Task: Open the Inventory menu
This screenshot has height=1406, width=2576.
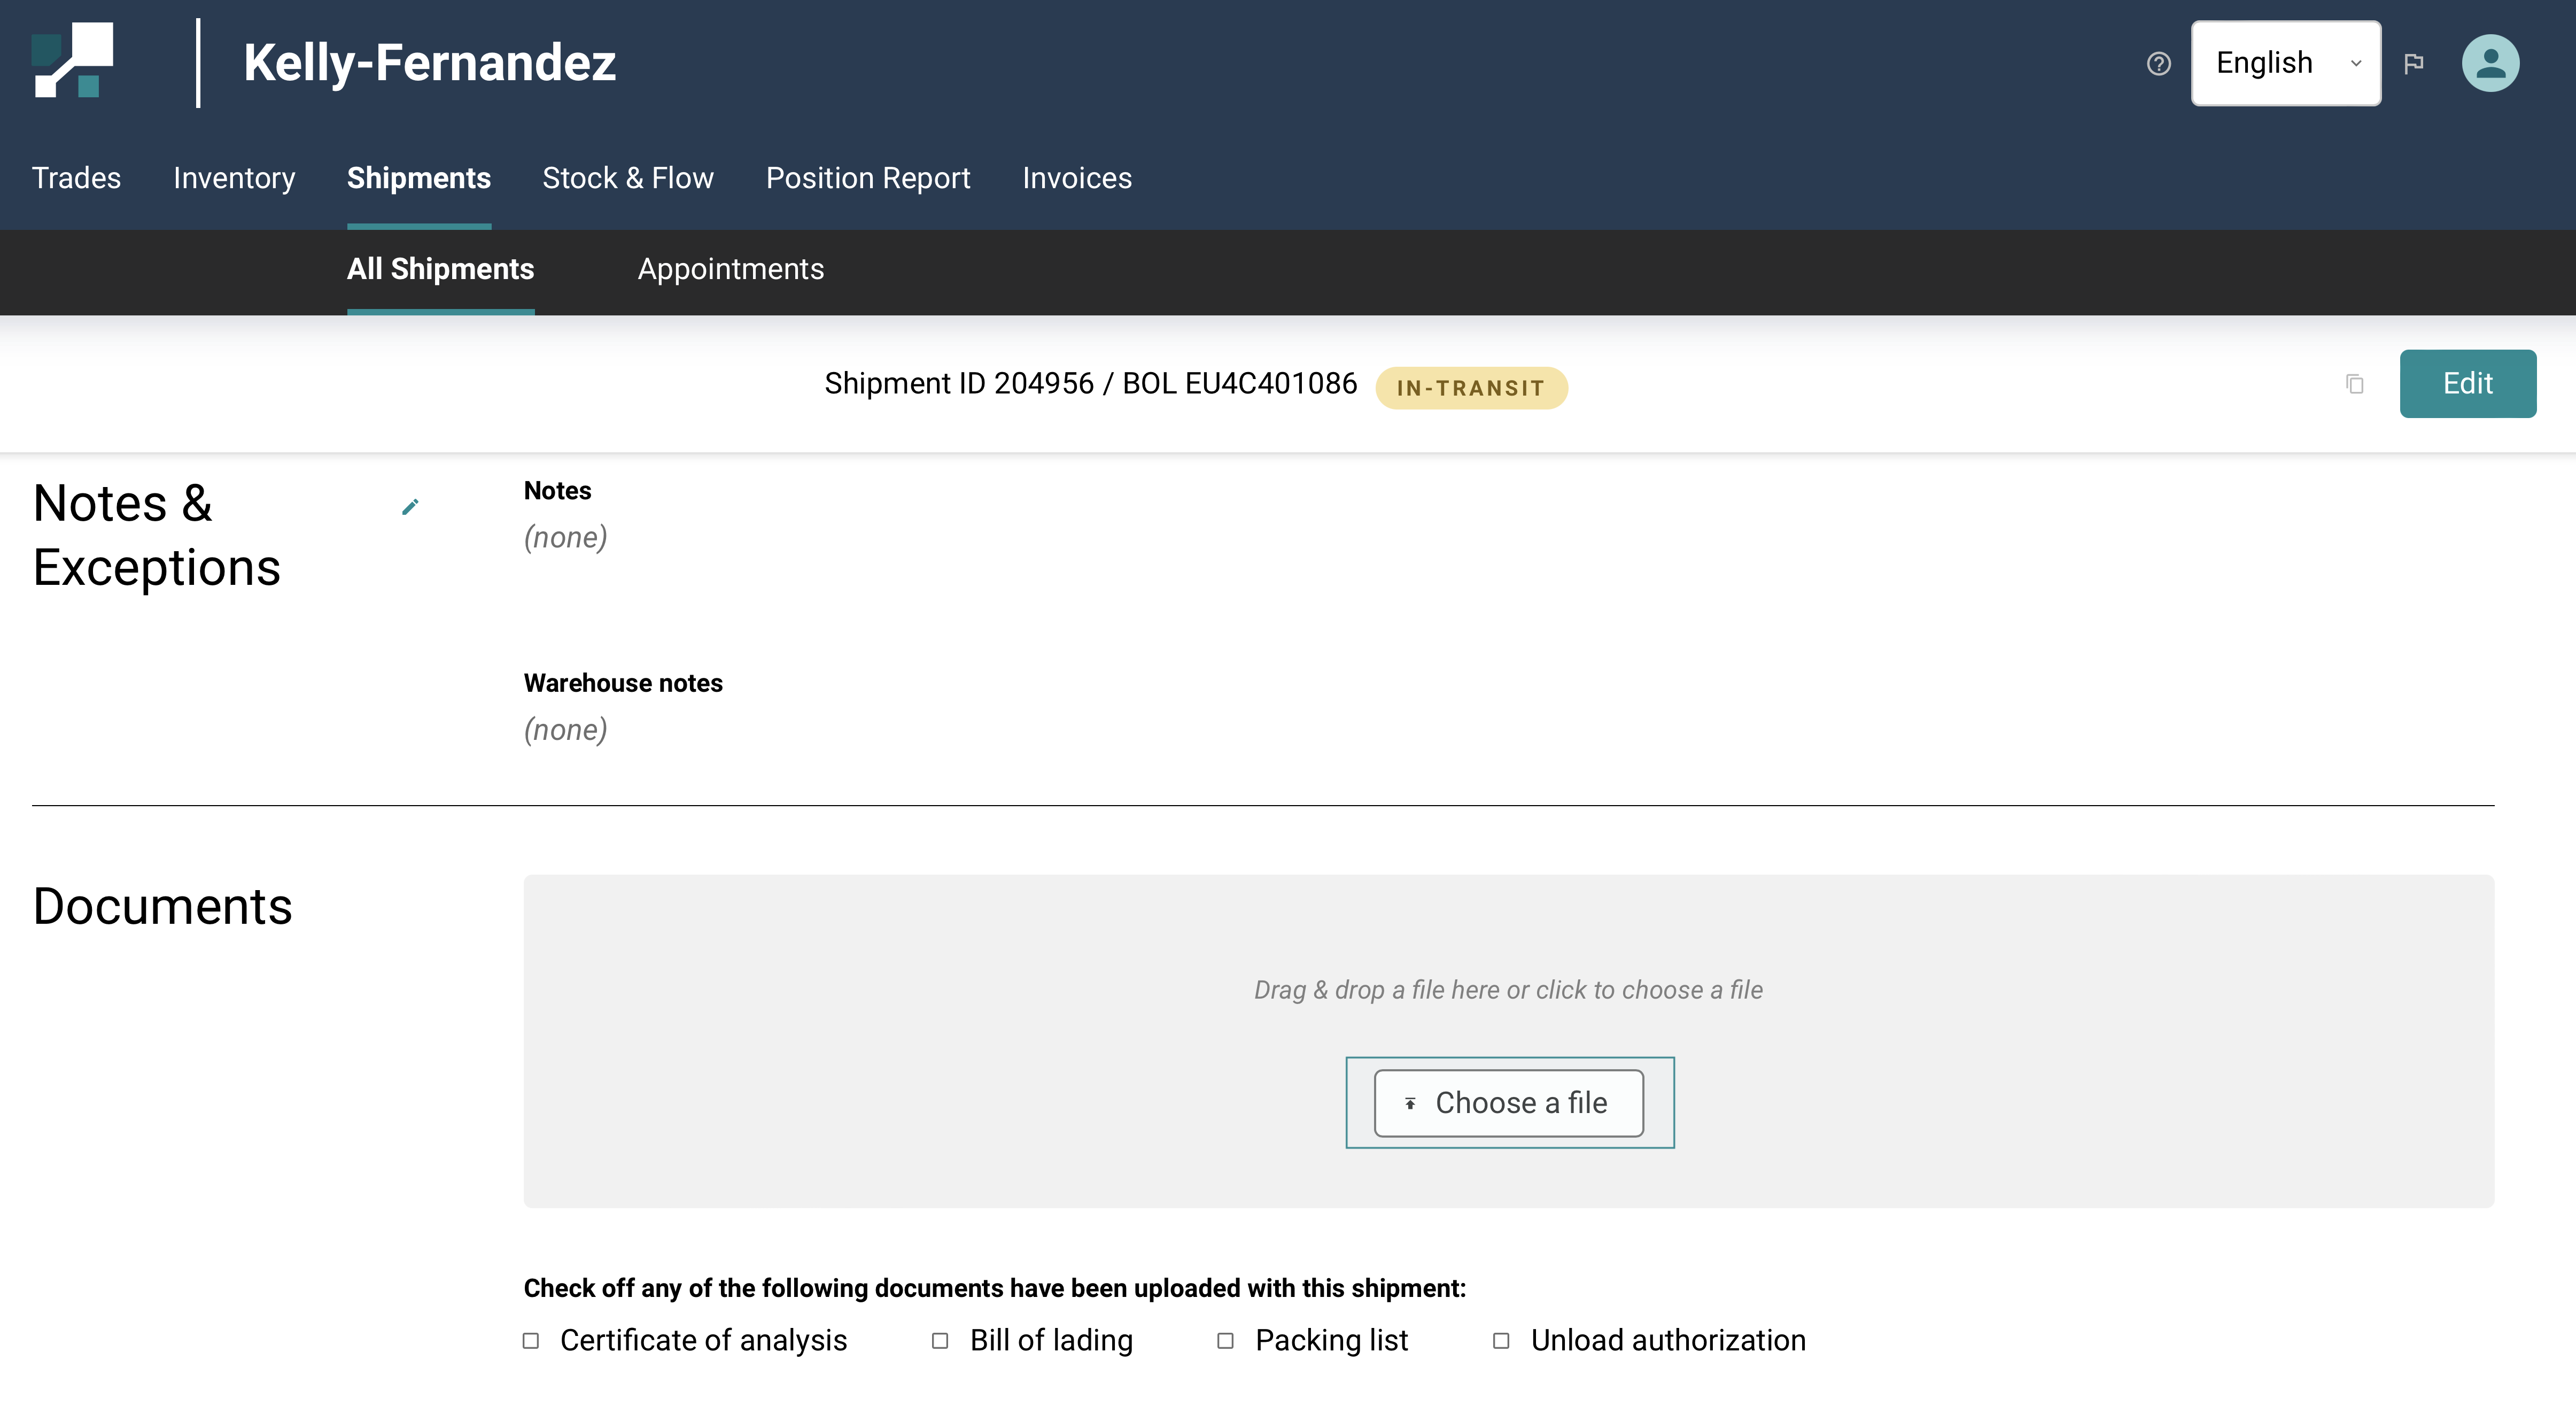Action: (x=234, y=178)
